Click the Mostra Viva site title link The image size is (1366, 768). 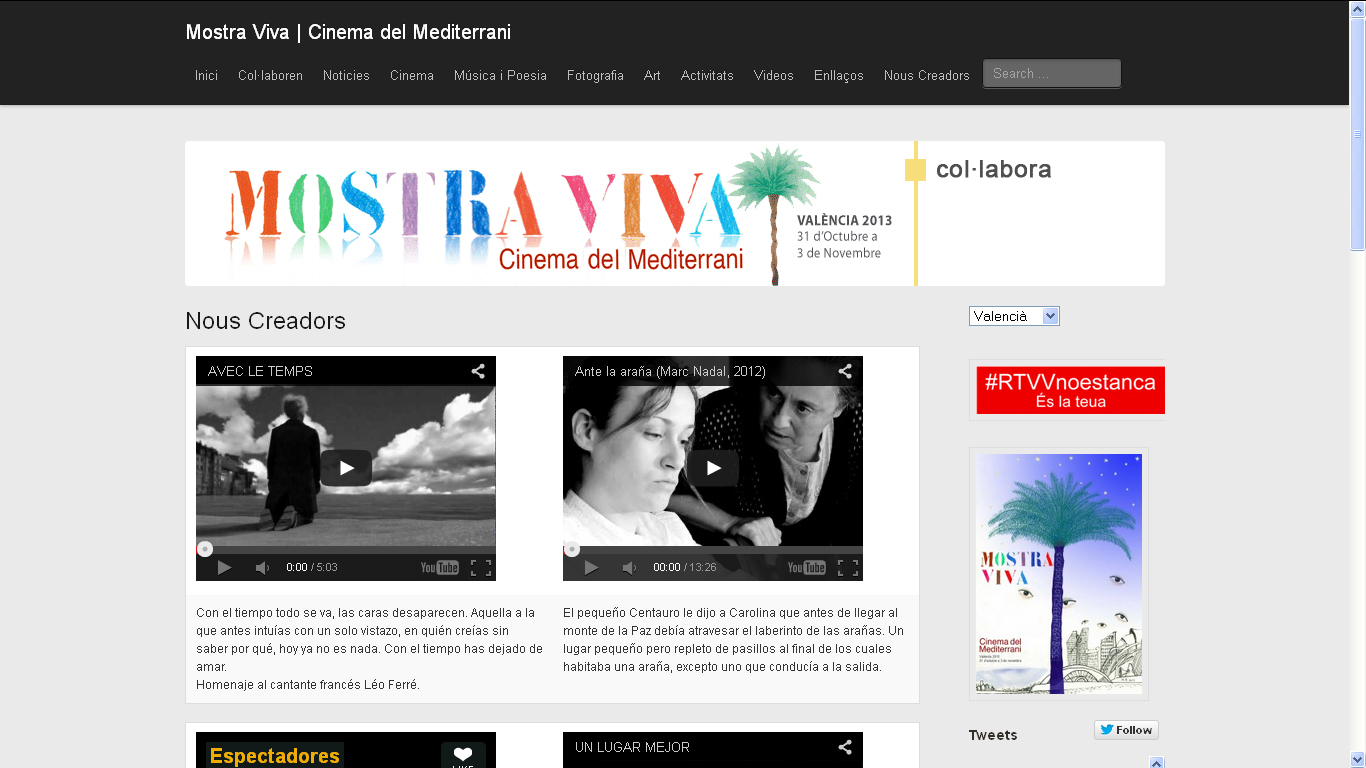tap(348, 32)
